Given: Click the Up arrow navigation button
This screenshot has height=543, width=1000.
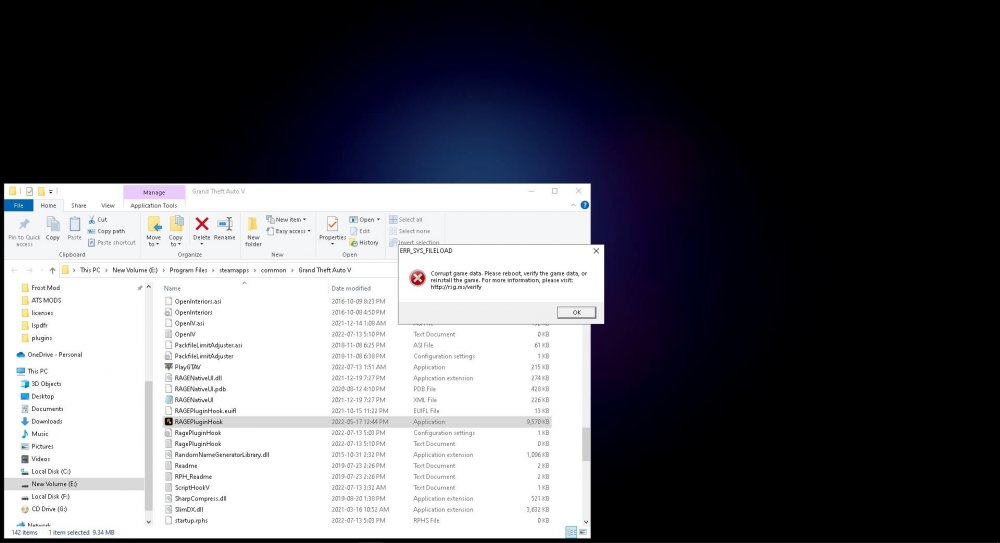Looking at the screenshot, I should (52, 270).
